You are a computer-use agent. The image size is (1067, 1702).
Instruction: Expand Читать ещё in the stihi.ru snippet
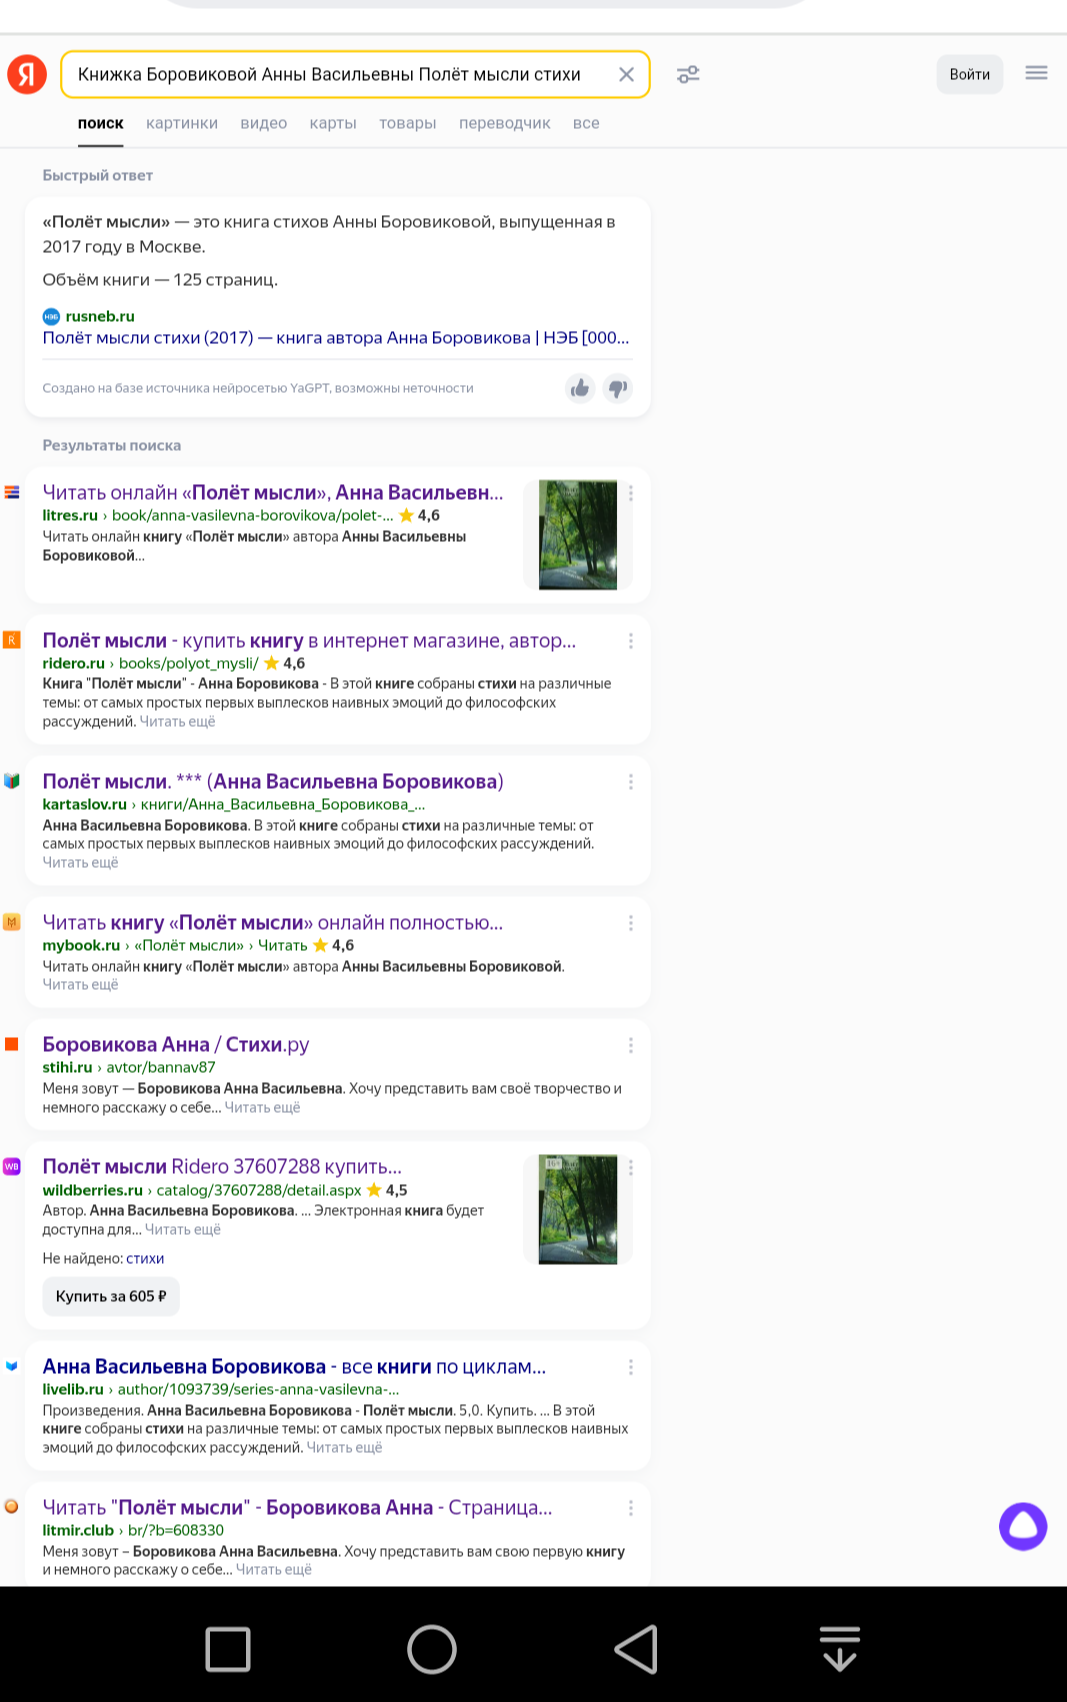(x=262, y=1107)
